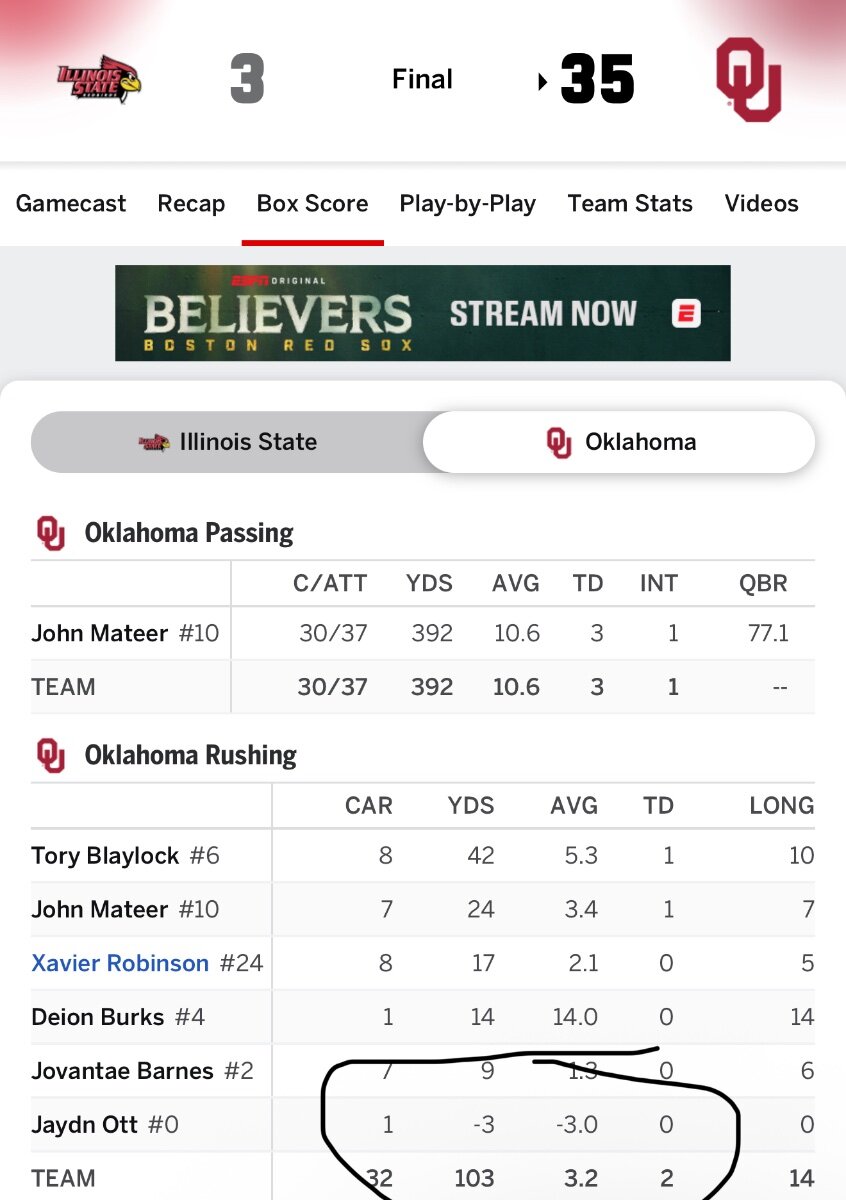Open Xavier Robinson's player page link

point(120,963)
